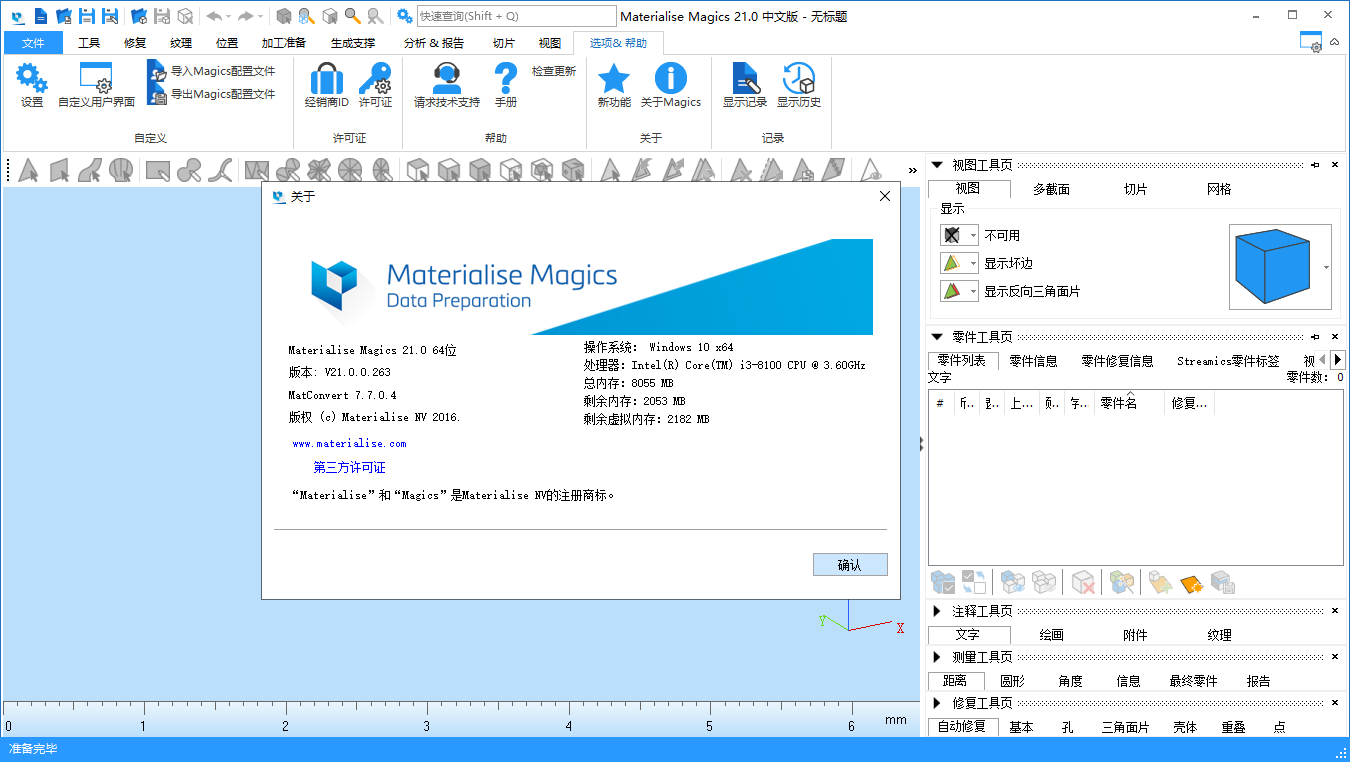Open the 设置 settings gear icon
Image resolution: width=1350 pixels, height=762 pixels.
(32, 78)
